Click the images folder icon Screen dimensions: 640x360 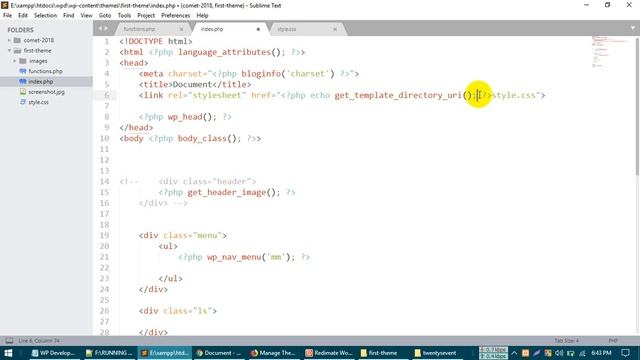[x=22, y=61]
